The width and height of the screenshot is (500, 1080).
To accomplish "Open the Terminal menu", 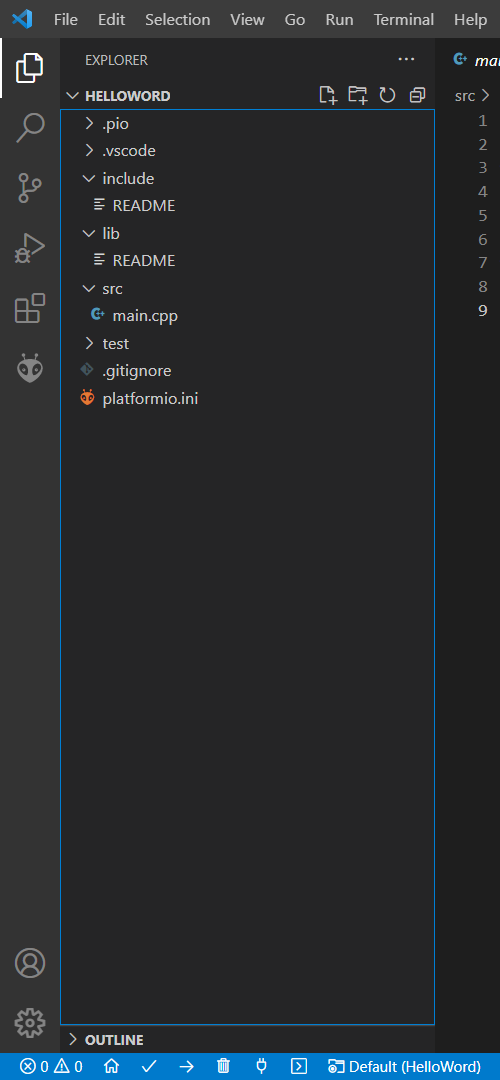I will (x=404, y=19).
